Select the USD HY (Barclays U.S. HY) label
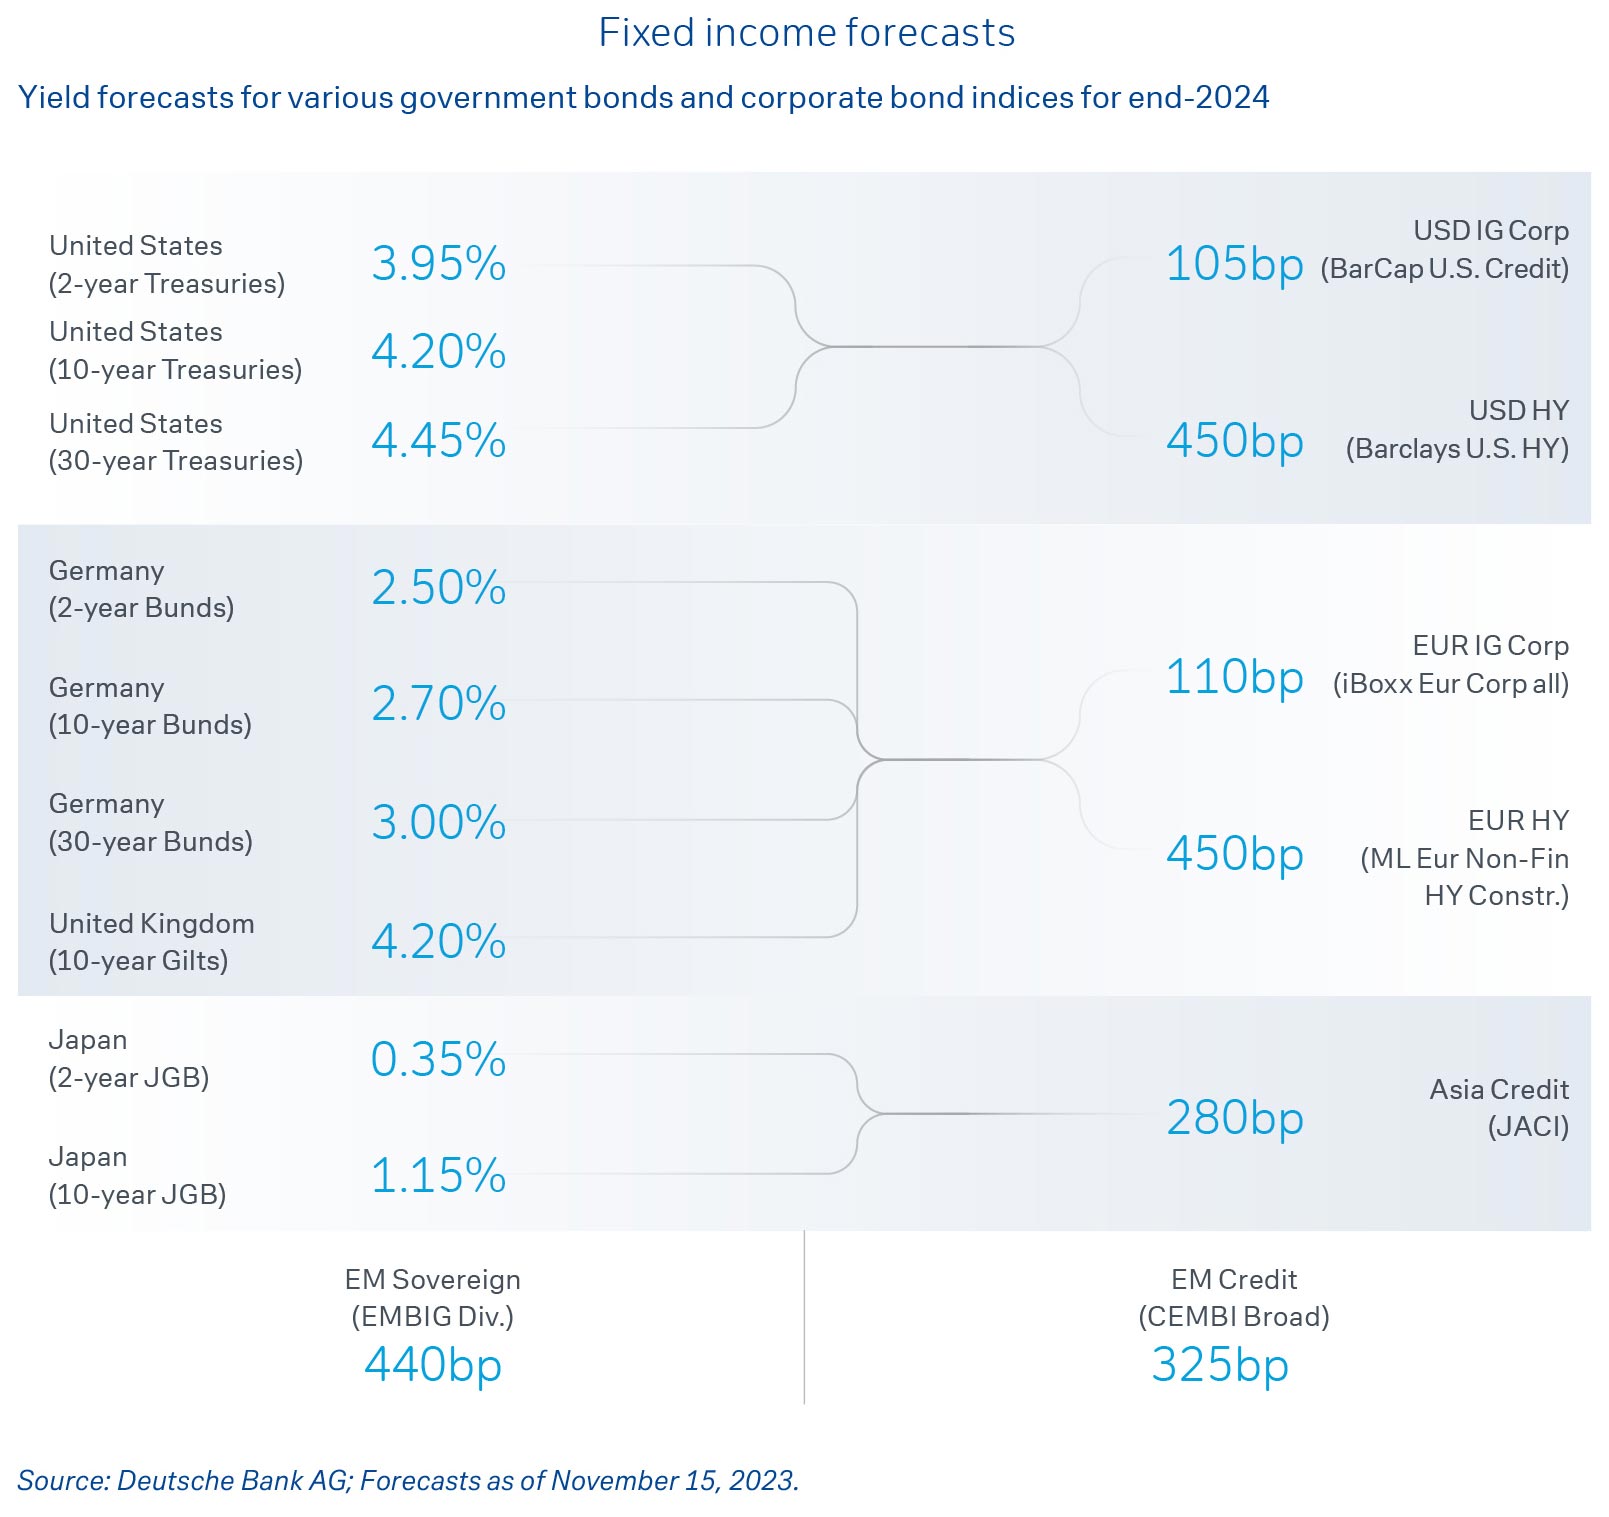The image size is (1609, 1517). 1456,430
